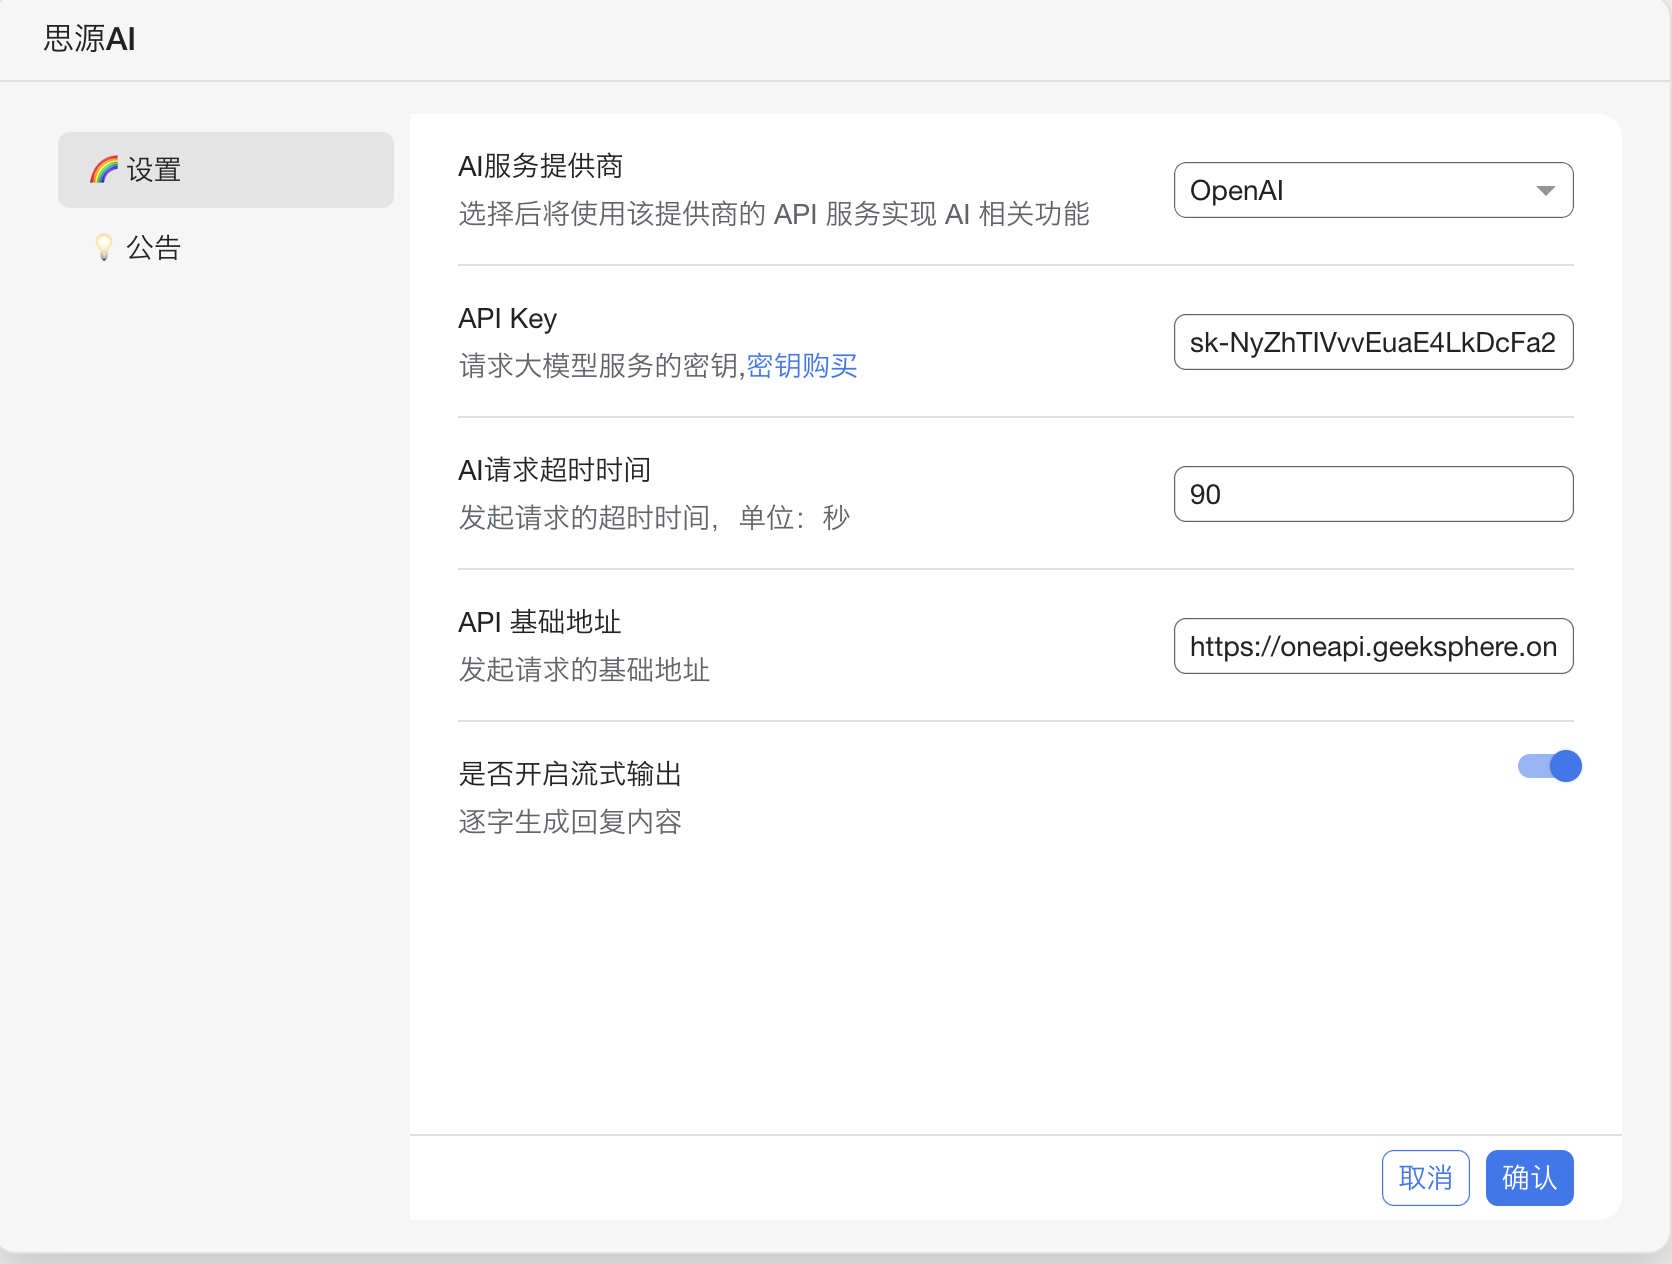Image resolution: width=1672 pixels, height=1264 pixels.
Task: Click the API 基础地址 URL input field
Action: click(x=1373, y=646)
